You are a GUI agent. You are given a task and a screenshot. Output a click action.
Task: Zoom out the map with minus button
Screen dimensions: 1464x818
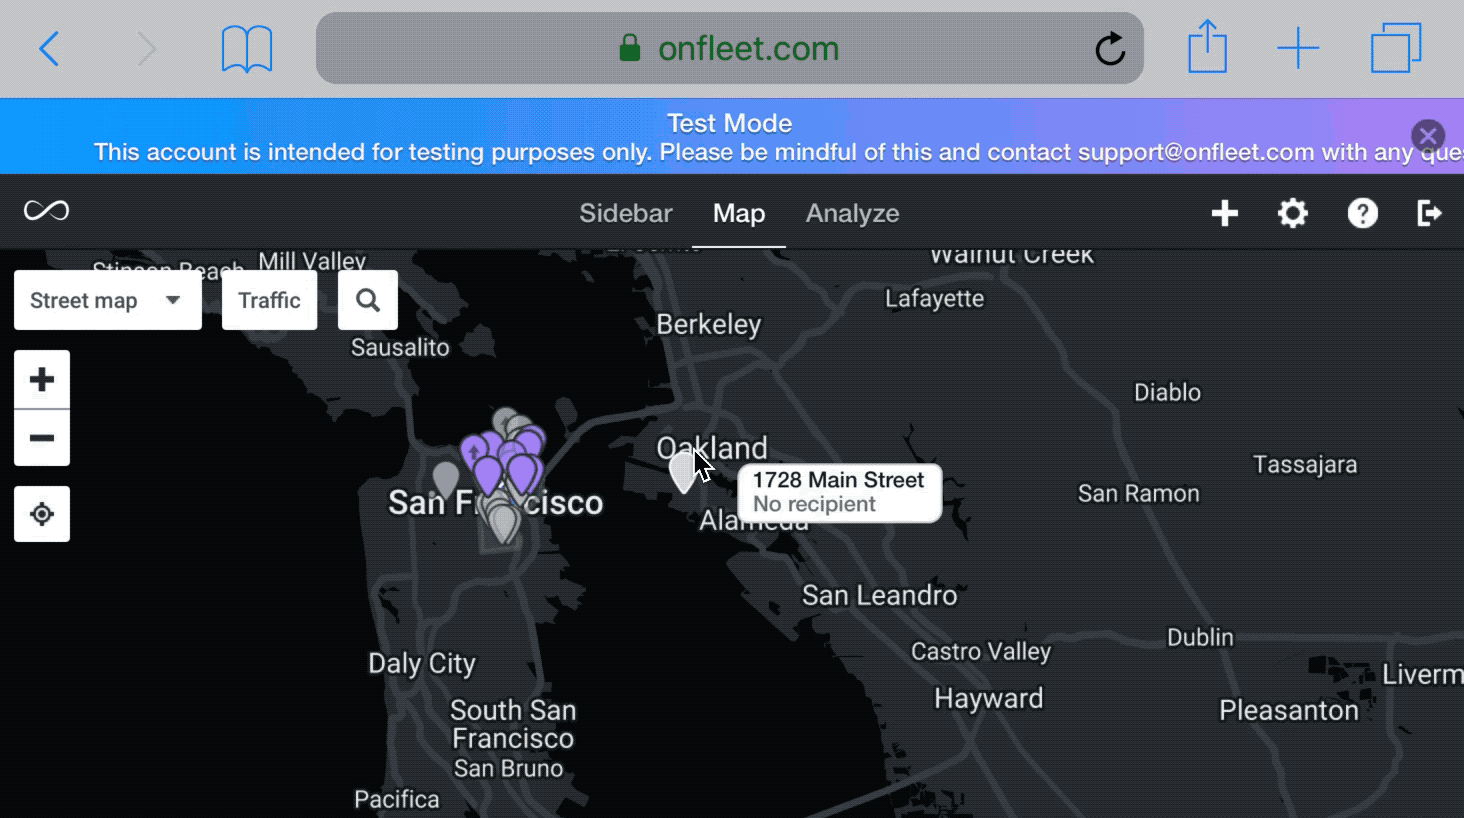coord(42,438)
